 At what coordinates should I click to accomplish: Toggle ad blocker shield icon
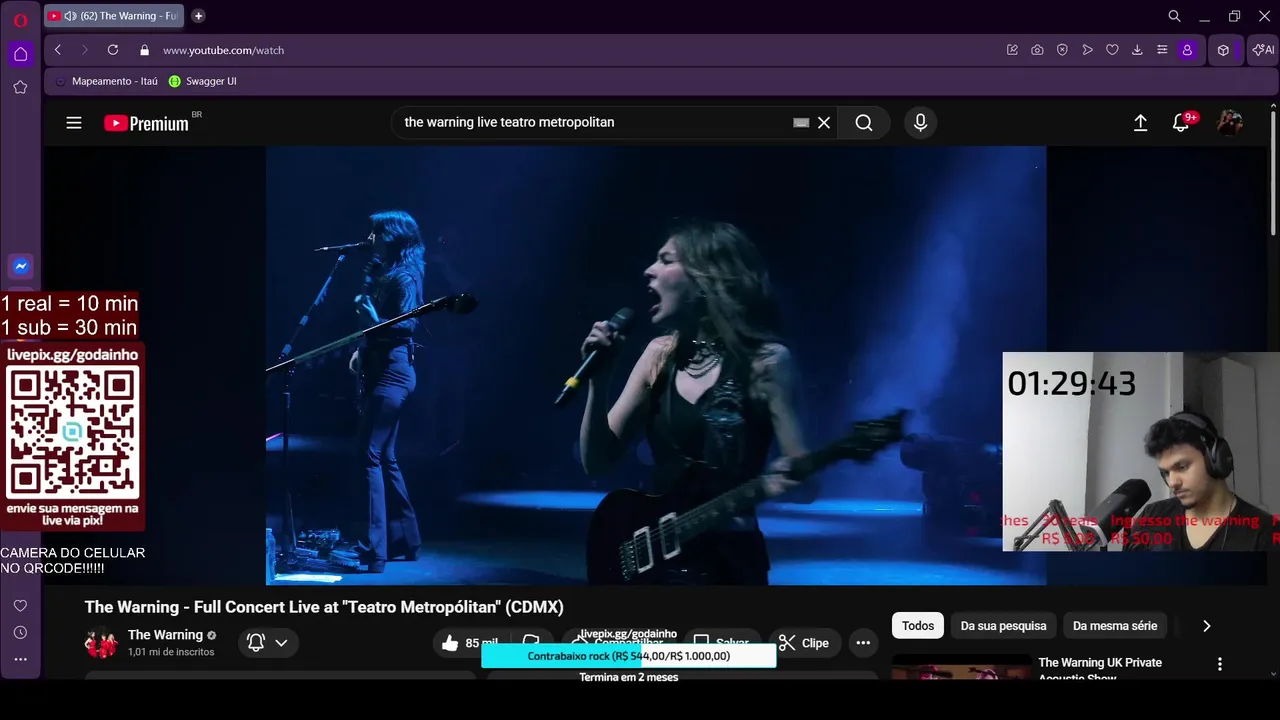(x=1062, y=50)
